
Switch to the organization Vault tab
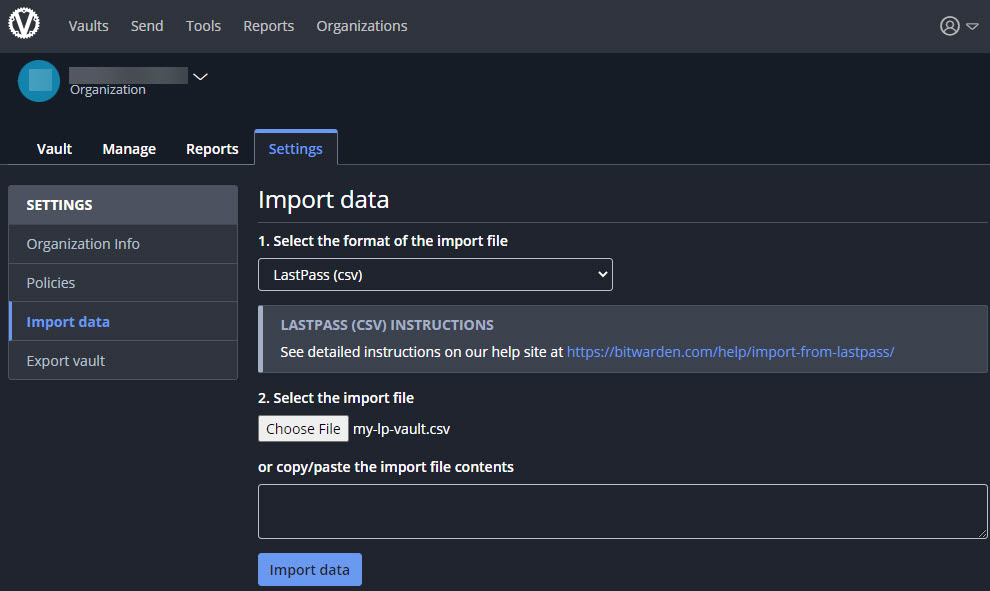pos(54,149)
